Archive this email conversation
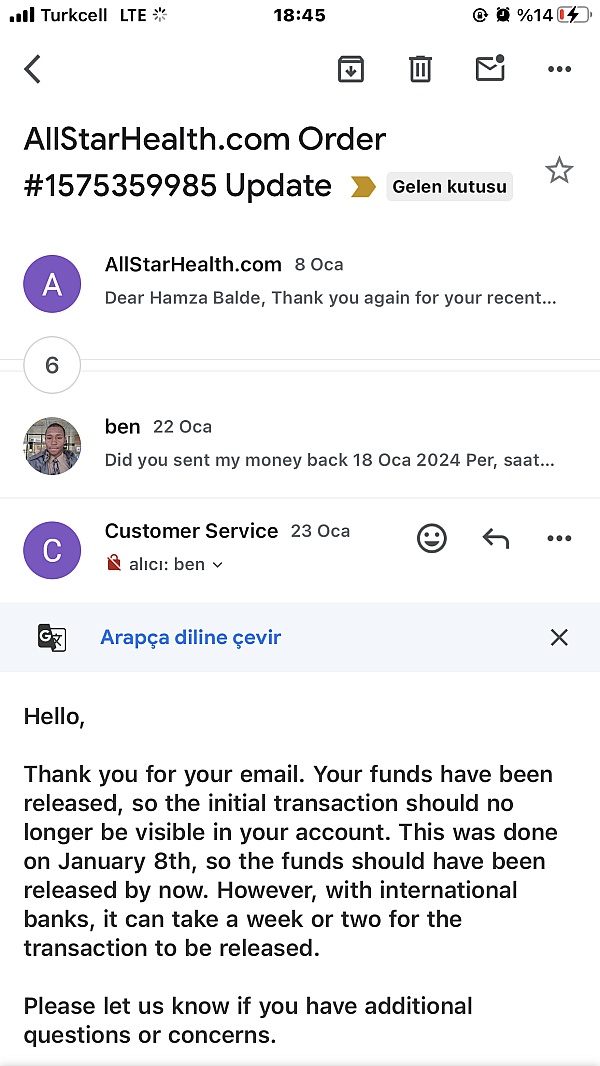Viewport: 600px width, 1066px height. click(350, 69)
